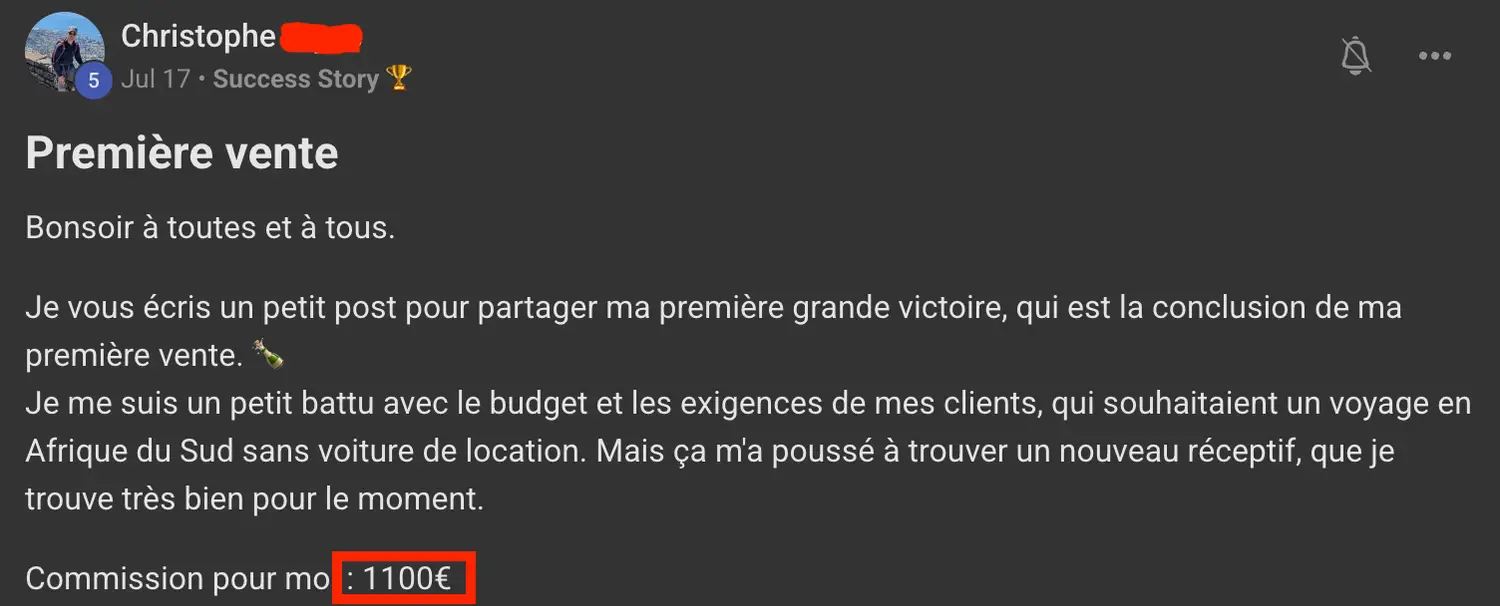Click the sentence starting Je vous écris
This screenshot has height=606, width=1500.
[713, 331]
